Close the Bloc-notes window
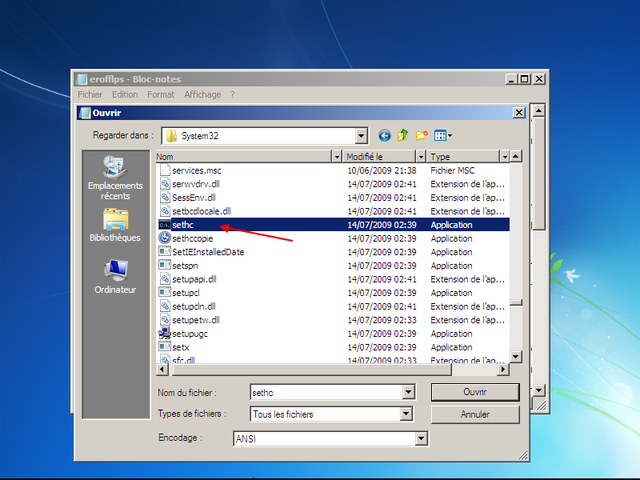The width and height of the screenshot is (640, 480). pos(539,79)
